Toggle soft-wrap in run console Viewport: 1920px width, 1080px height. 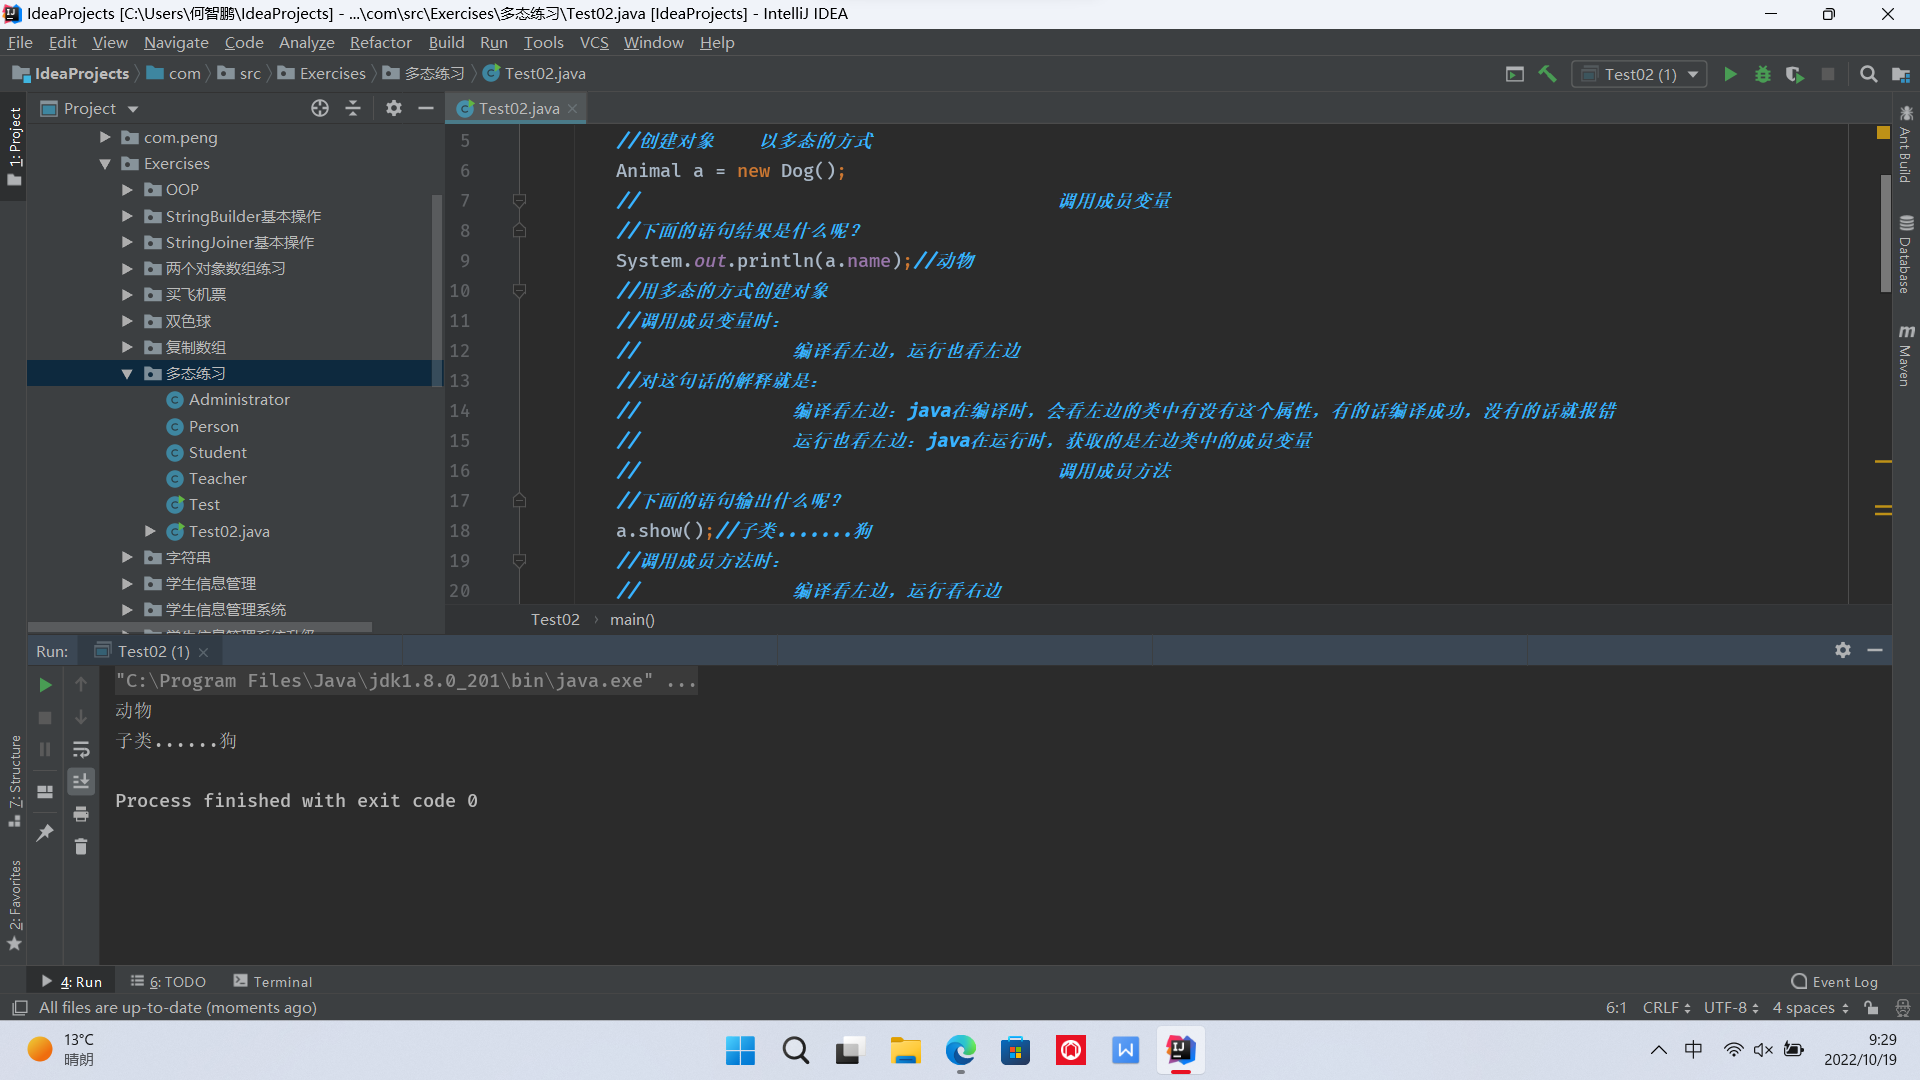click(81, 749)
